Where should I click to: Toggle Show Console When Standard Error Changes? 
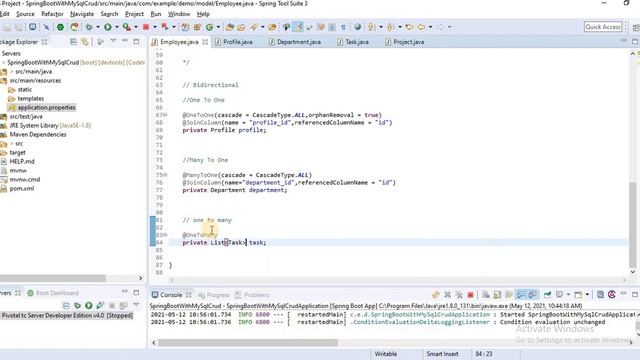tap(533, 295)
